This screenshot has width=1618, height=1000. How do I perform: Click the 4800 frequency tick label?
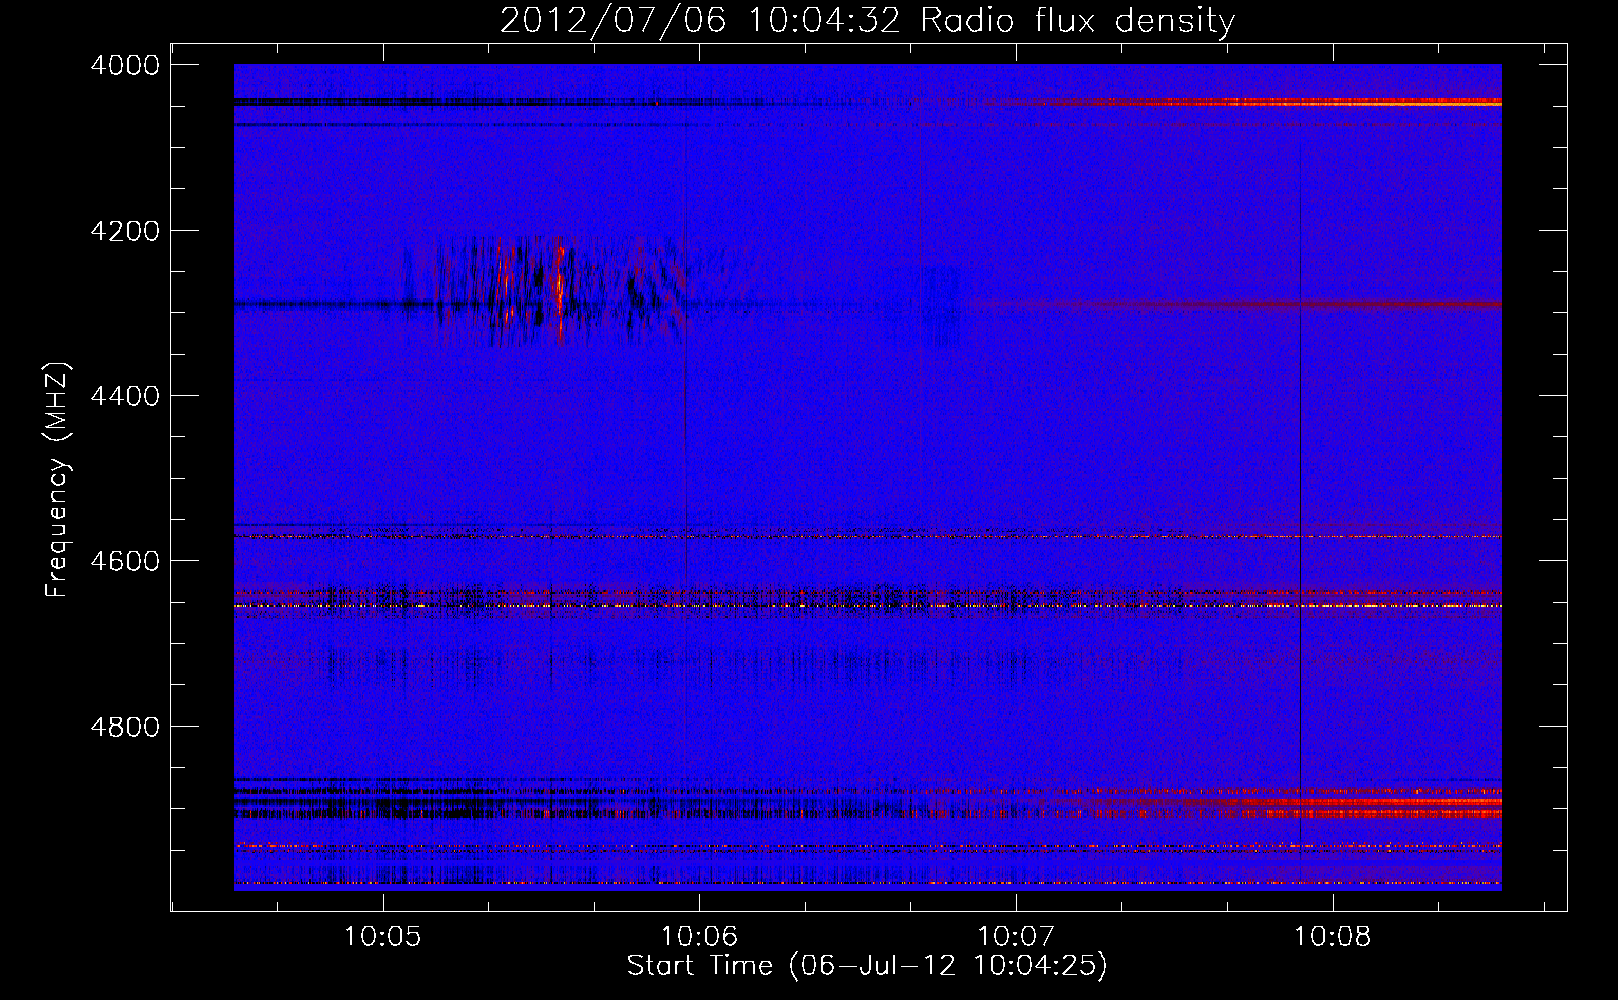[x=125, y=726]
